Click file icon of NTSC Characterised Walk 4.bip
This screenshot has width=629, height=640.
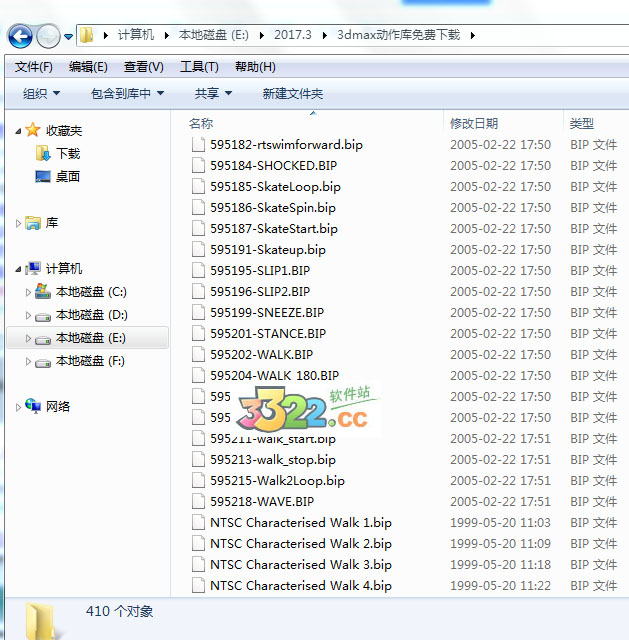(198, 585)
